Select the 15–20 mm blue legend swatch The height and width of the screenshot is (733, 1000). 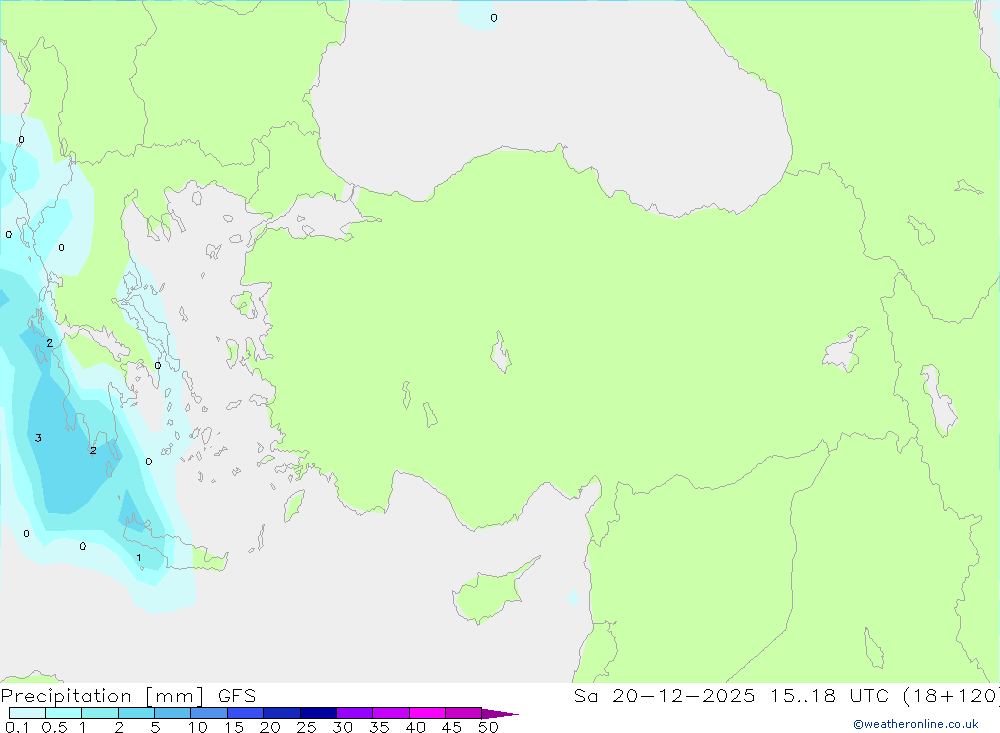tap(245, 713)
